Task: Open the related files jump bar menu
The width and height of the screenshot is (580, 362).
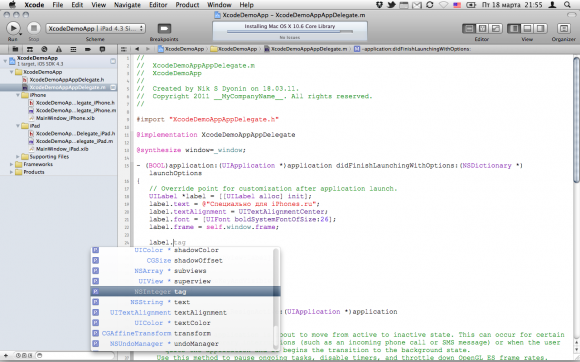Action: [124, 49]
